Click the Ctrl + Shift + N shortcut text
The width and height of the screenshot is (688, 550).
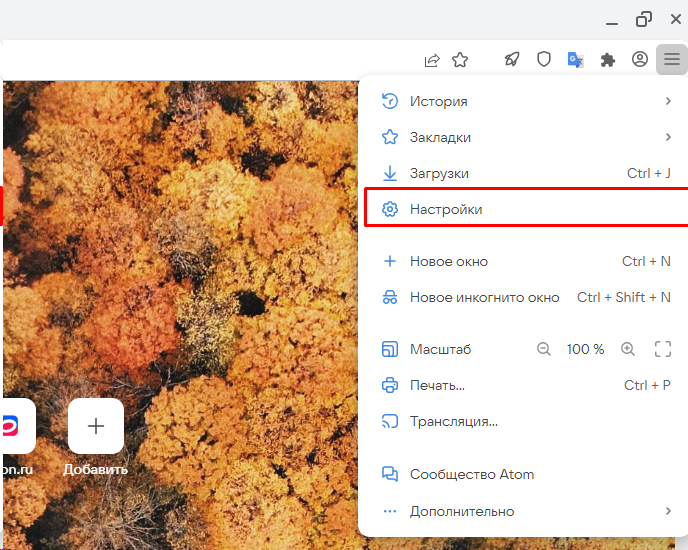[x=624, y=298]
